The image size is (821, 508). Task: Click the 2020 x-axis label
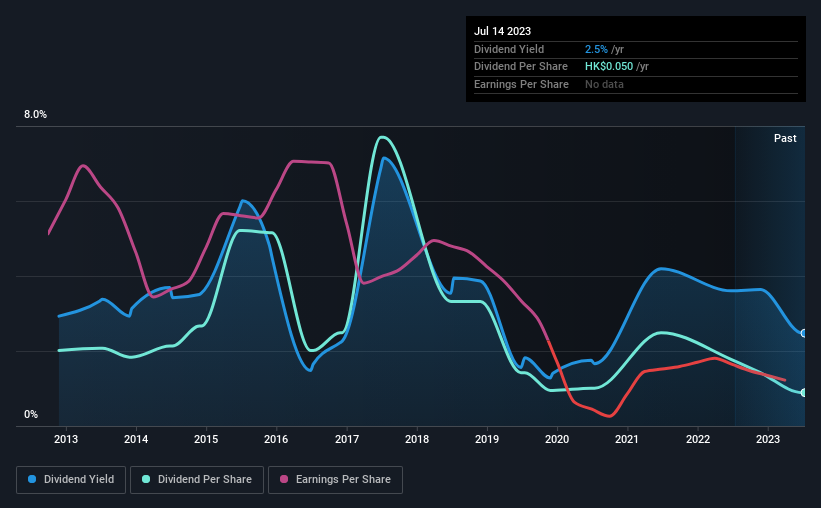pos(557,439)
